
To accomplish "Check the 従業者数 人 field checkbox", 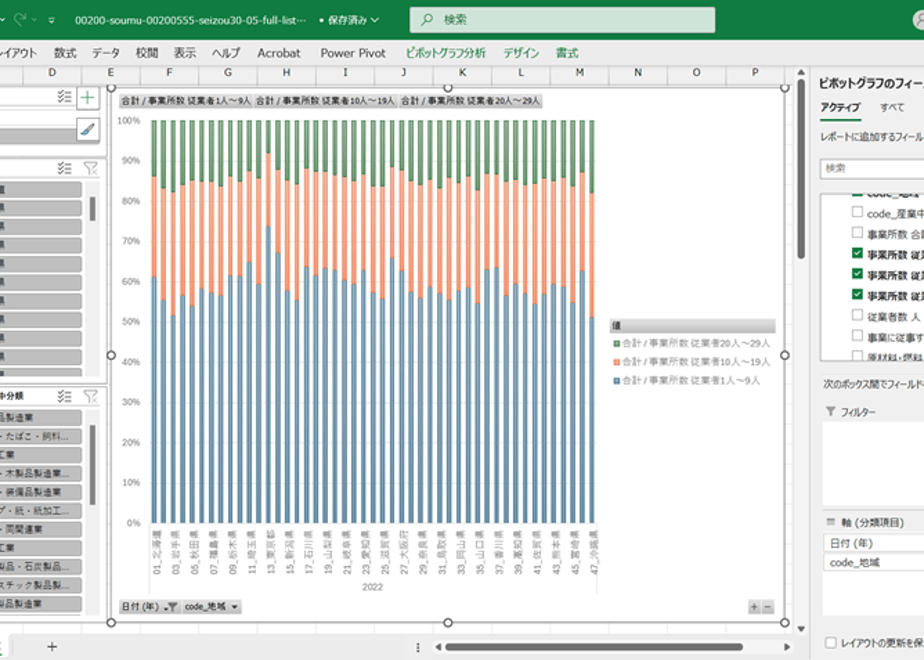I will pyautogui.click(x=857, y=315).
